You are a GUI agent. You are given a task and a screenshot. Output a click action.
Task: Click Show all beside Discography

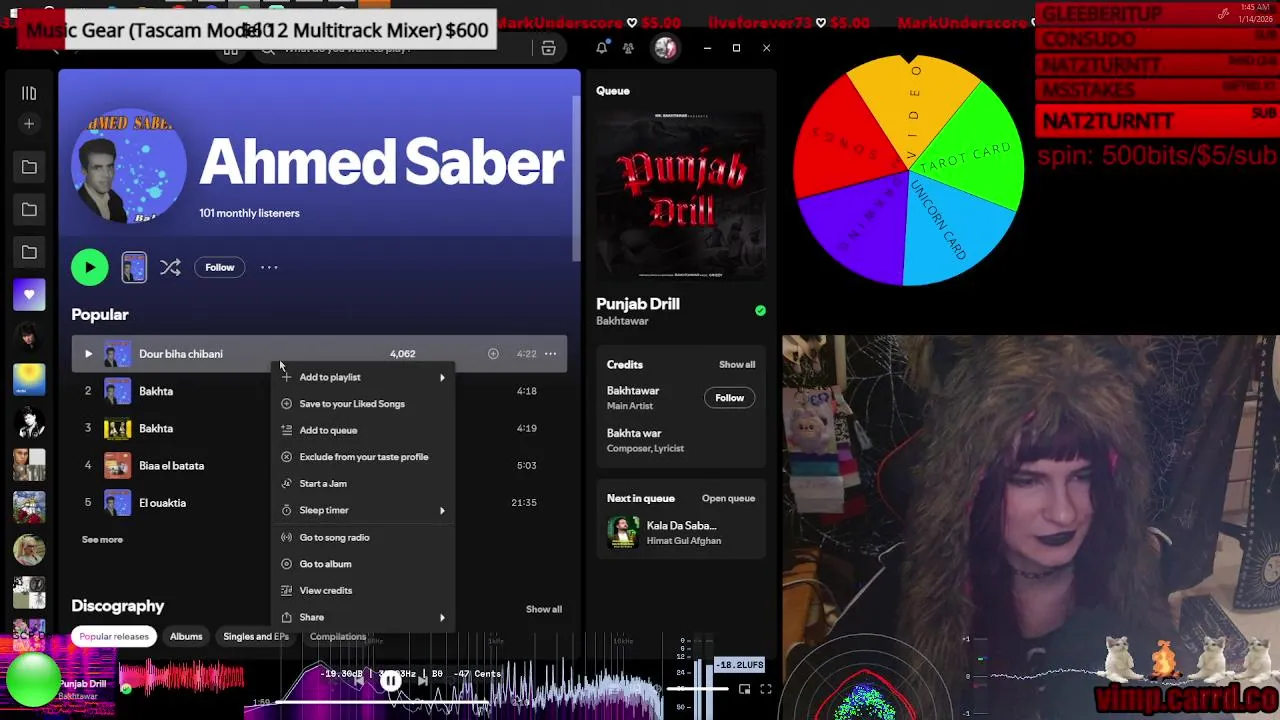coord(544,609)
